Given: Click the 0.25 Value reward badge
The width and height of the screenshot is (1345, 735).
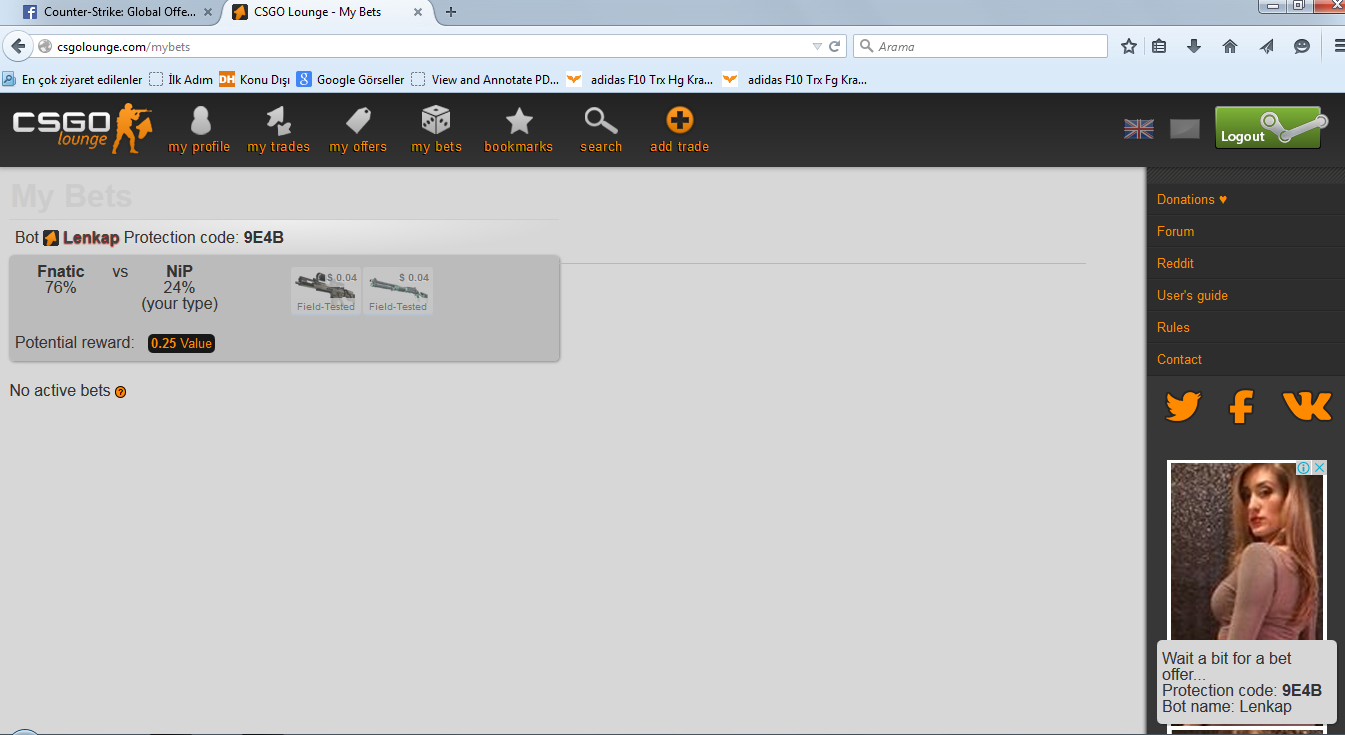Looking at the screenshot, I should (x=181, y=343).
